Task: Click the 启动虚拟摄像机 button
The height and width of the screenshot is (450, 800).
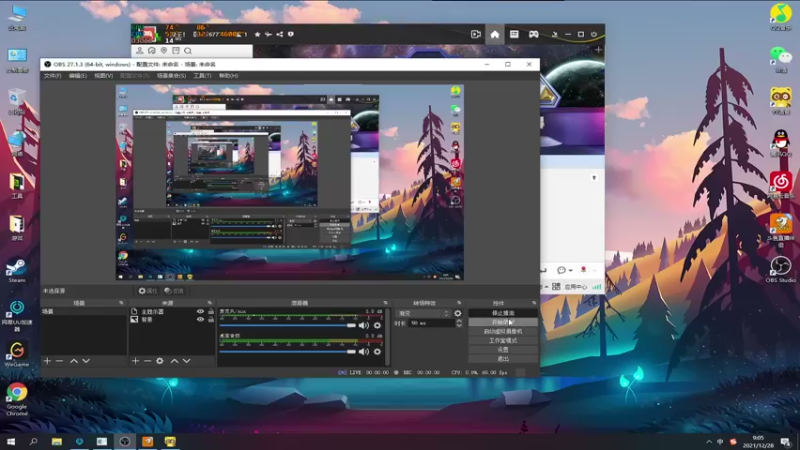Action: (503, 331)
